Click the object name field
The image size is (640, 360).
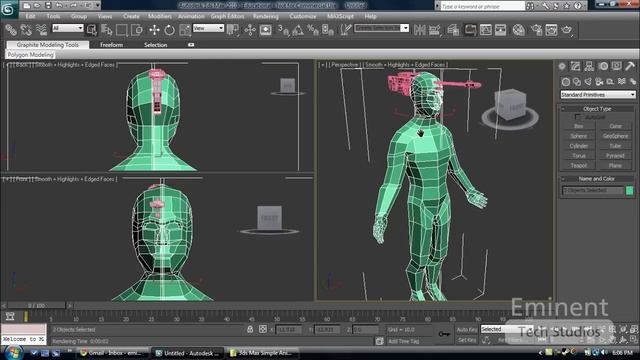pos(593,190)
